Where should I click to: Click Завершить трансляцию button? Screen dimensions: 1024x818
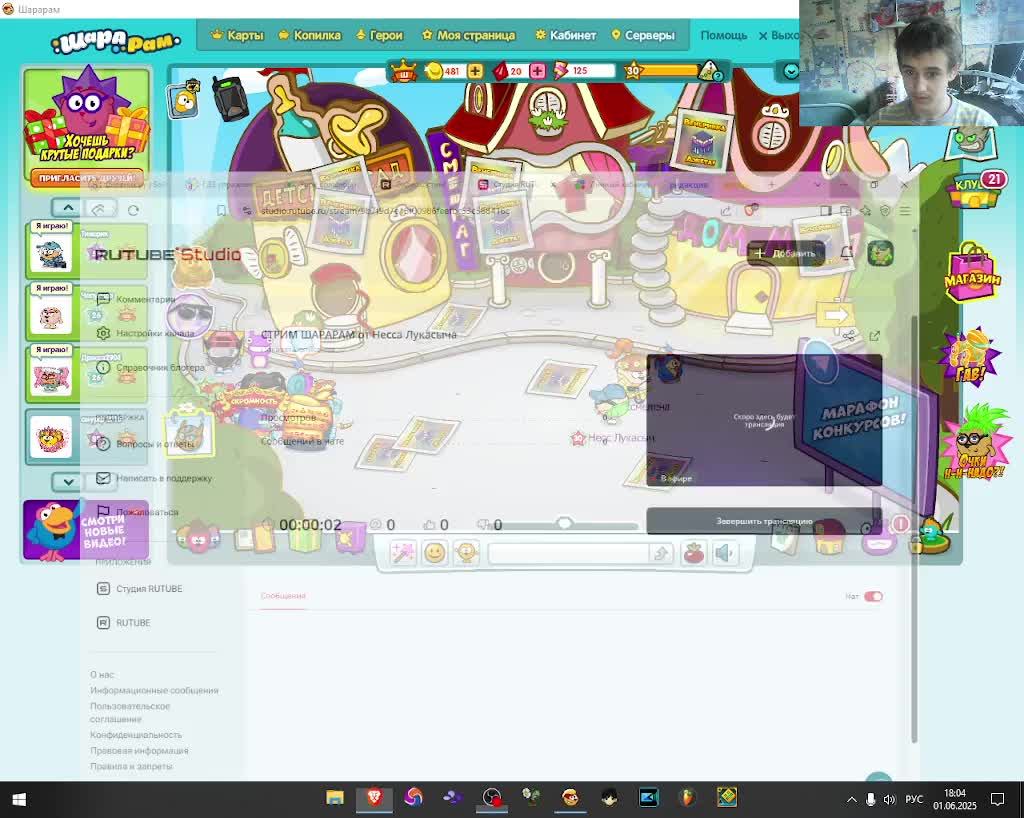[764, 521]
